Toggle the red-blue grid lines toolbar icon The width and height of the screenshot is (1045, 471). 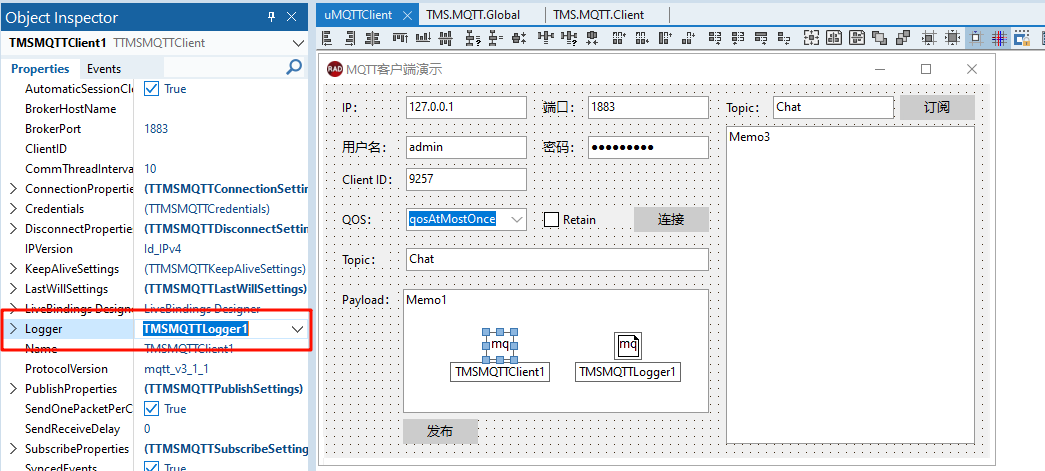coord(998,38)
